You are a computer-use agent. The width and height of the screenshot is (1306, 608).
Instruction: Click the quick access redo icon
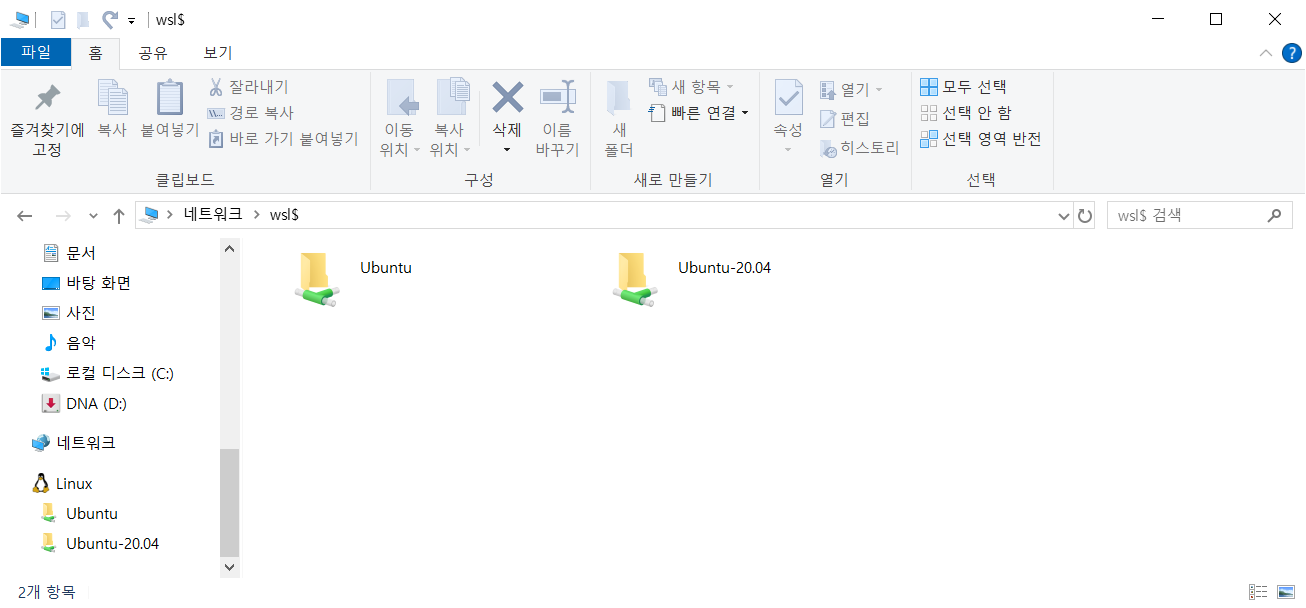(x=110, y=19)
